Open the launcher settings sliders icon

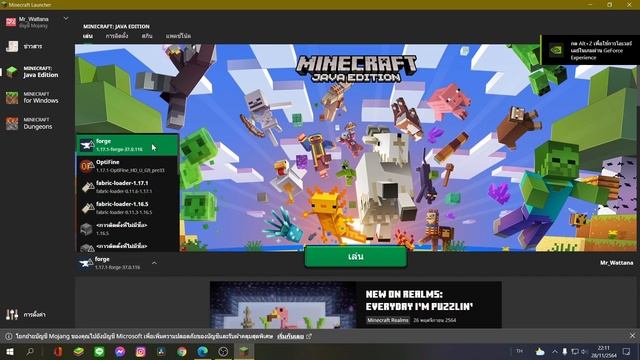(x=12, y=314)
